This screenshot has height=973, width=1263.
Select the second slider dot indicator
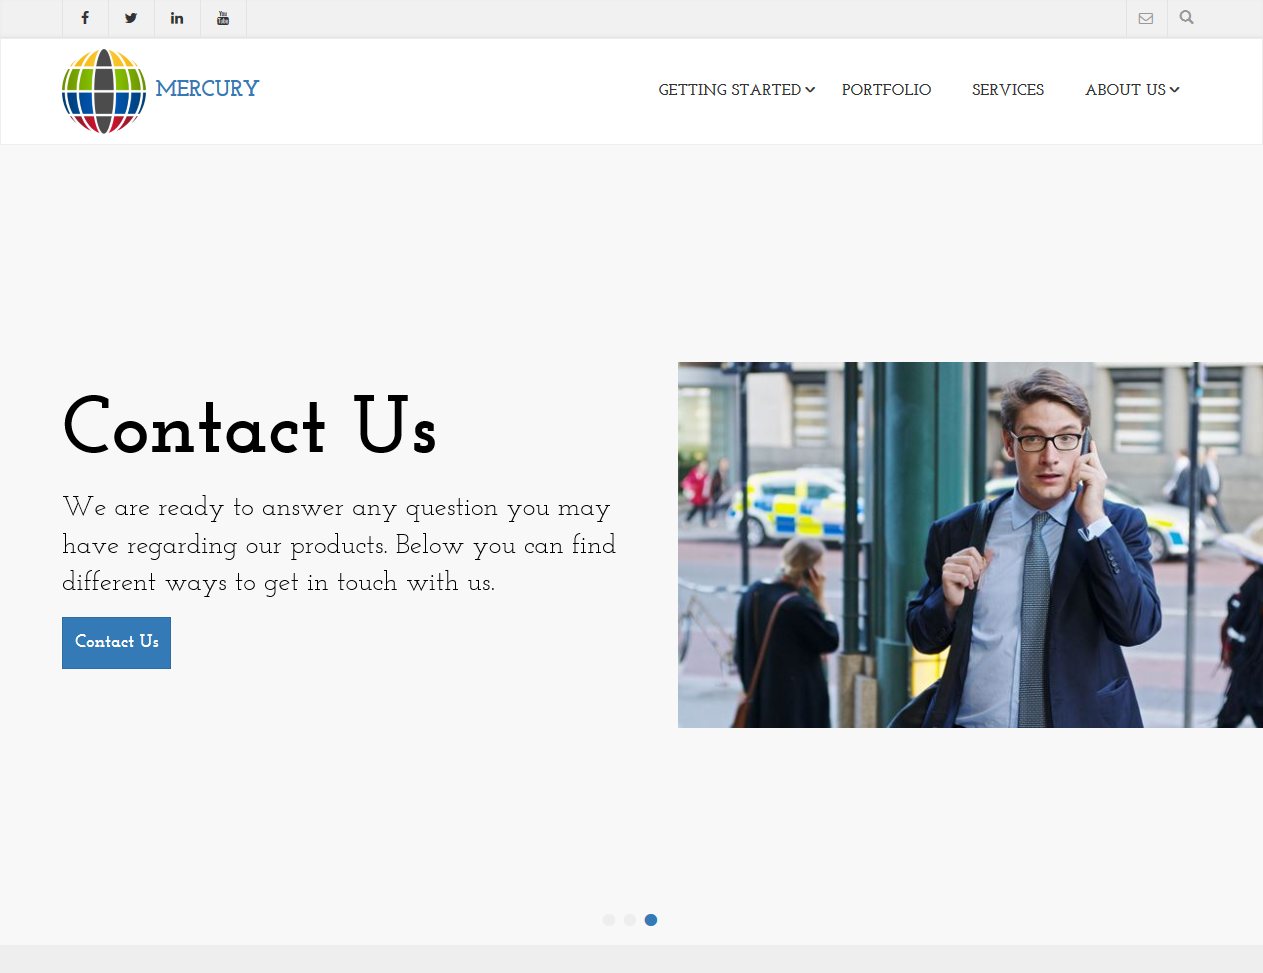point(630,920)
